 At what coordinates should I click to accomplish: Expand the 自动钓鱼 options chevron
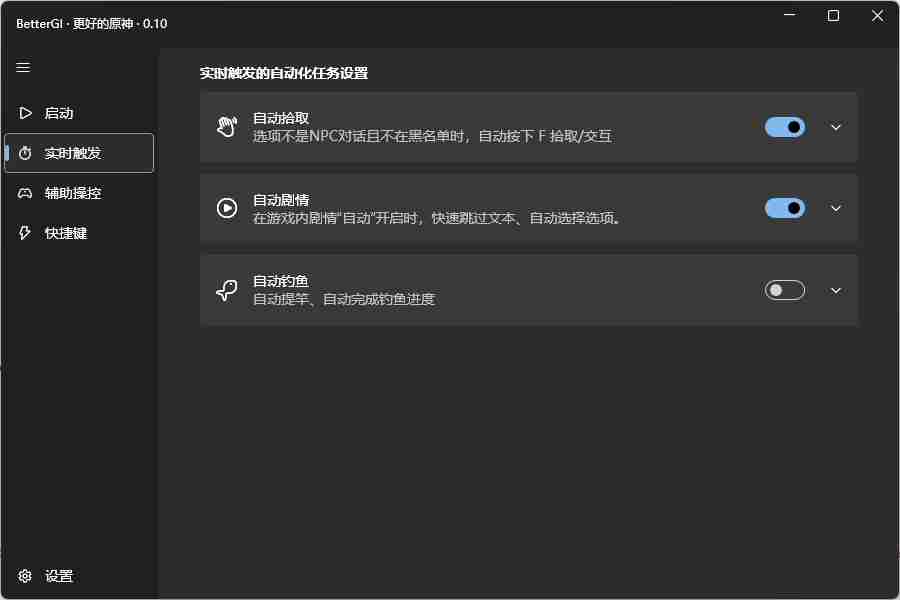836,291
